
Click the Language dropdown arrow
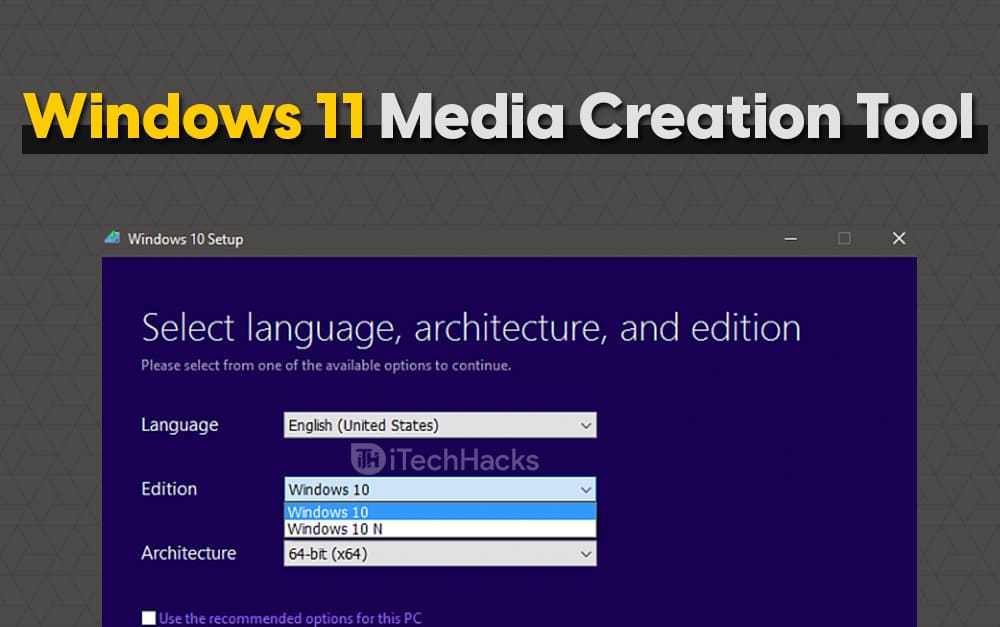tap(587, 425)
